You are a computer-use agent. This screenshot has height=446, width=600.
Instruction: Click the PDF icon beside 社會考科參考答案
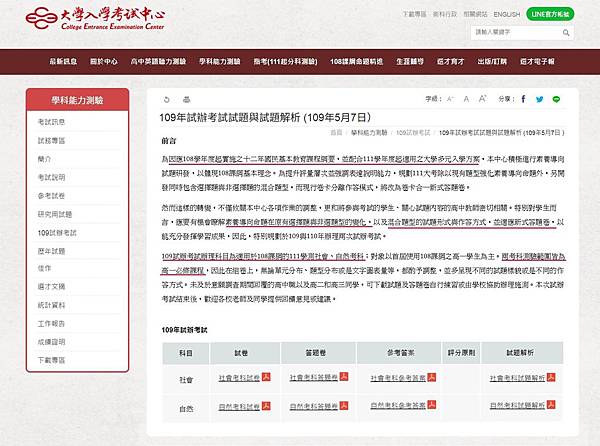[x=432, y=377]
